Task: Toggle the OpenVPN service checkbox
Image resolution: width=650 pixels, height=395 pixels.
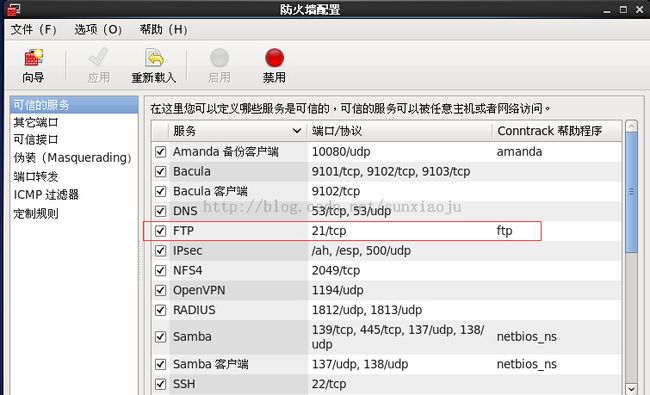Action: [160, 290]
